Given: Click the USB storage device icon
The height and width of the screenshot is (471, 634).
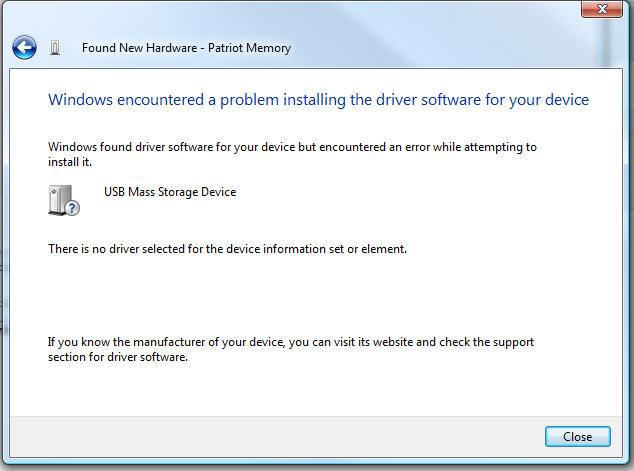Looking at the screenshot, I should (61, 199).
